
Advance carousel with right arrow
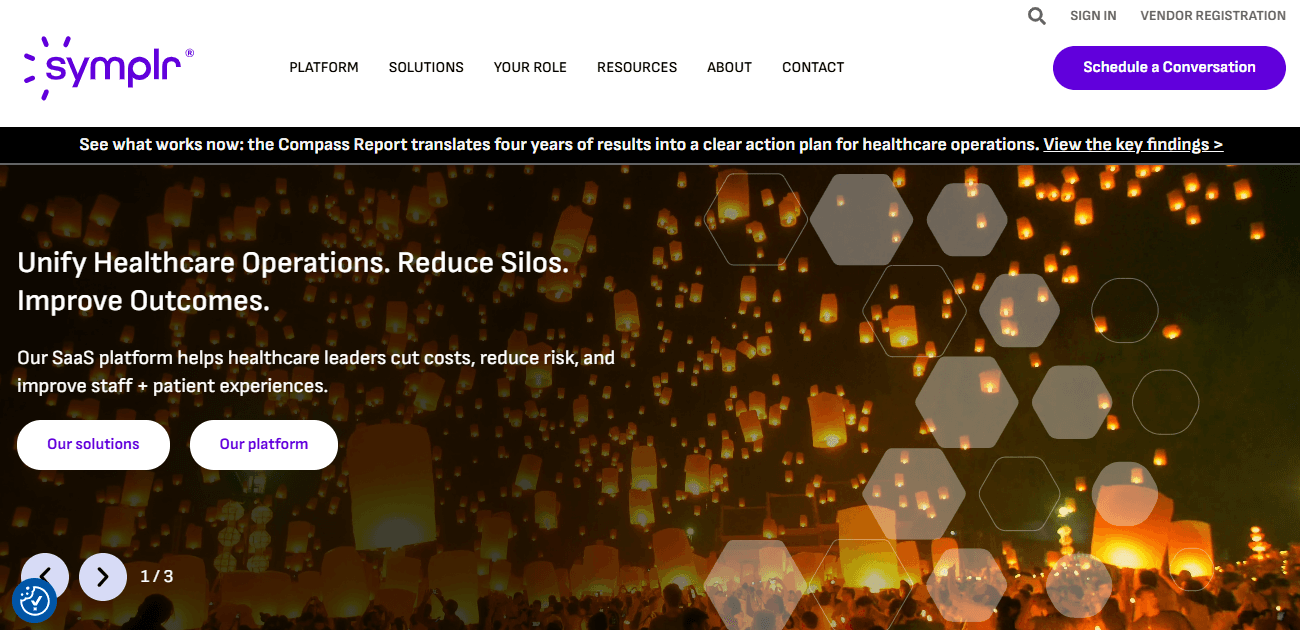click(102, 576)
